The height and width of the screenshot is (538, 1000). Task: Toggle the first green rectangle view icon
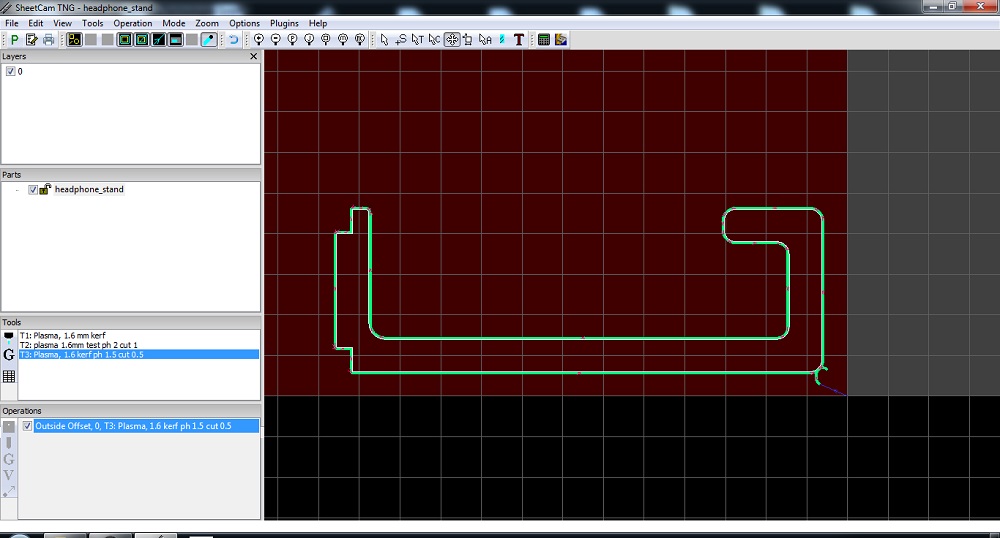[125, 40]
